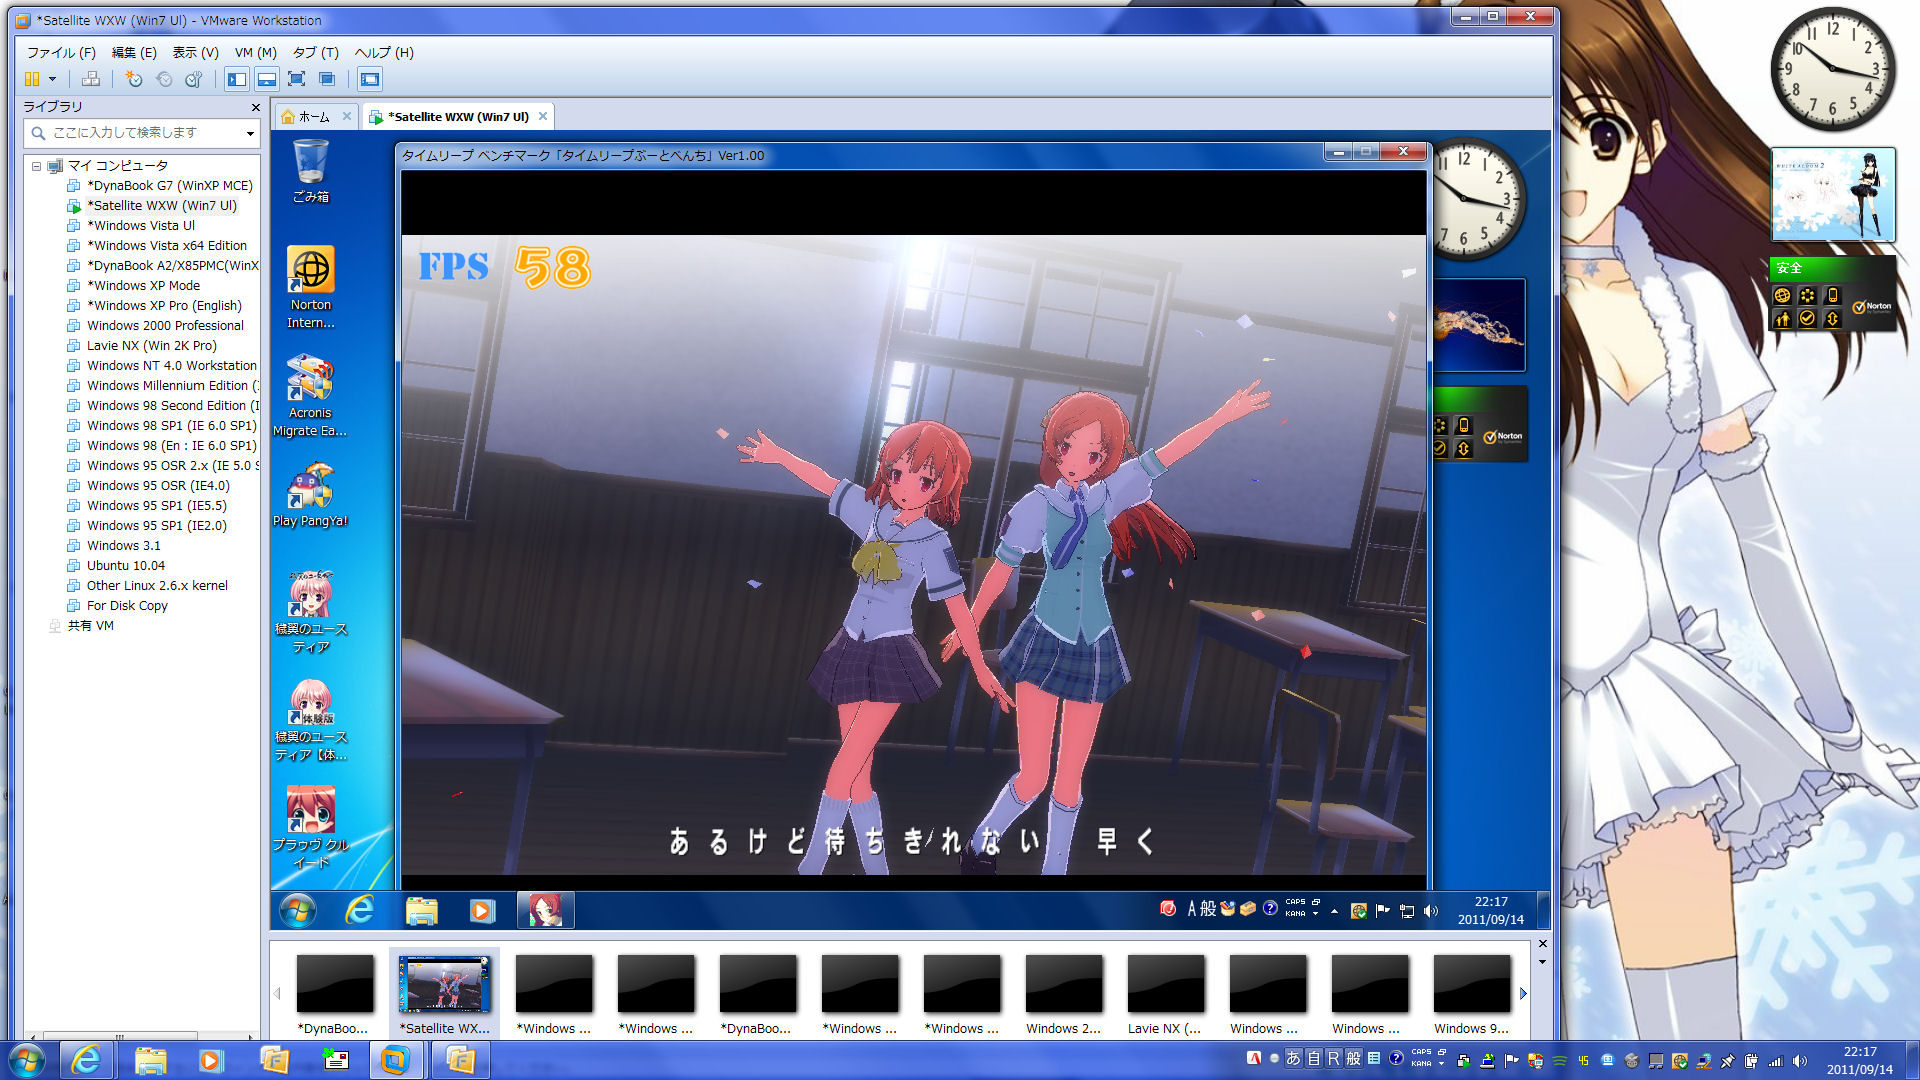Image resolution: width=1920 pixels, height=1080 pixels.
Task: Open Norton gadget on host sidebar
Action: pyautogui.click(x=1832, y=295)
